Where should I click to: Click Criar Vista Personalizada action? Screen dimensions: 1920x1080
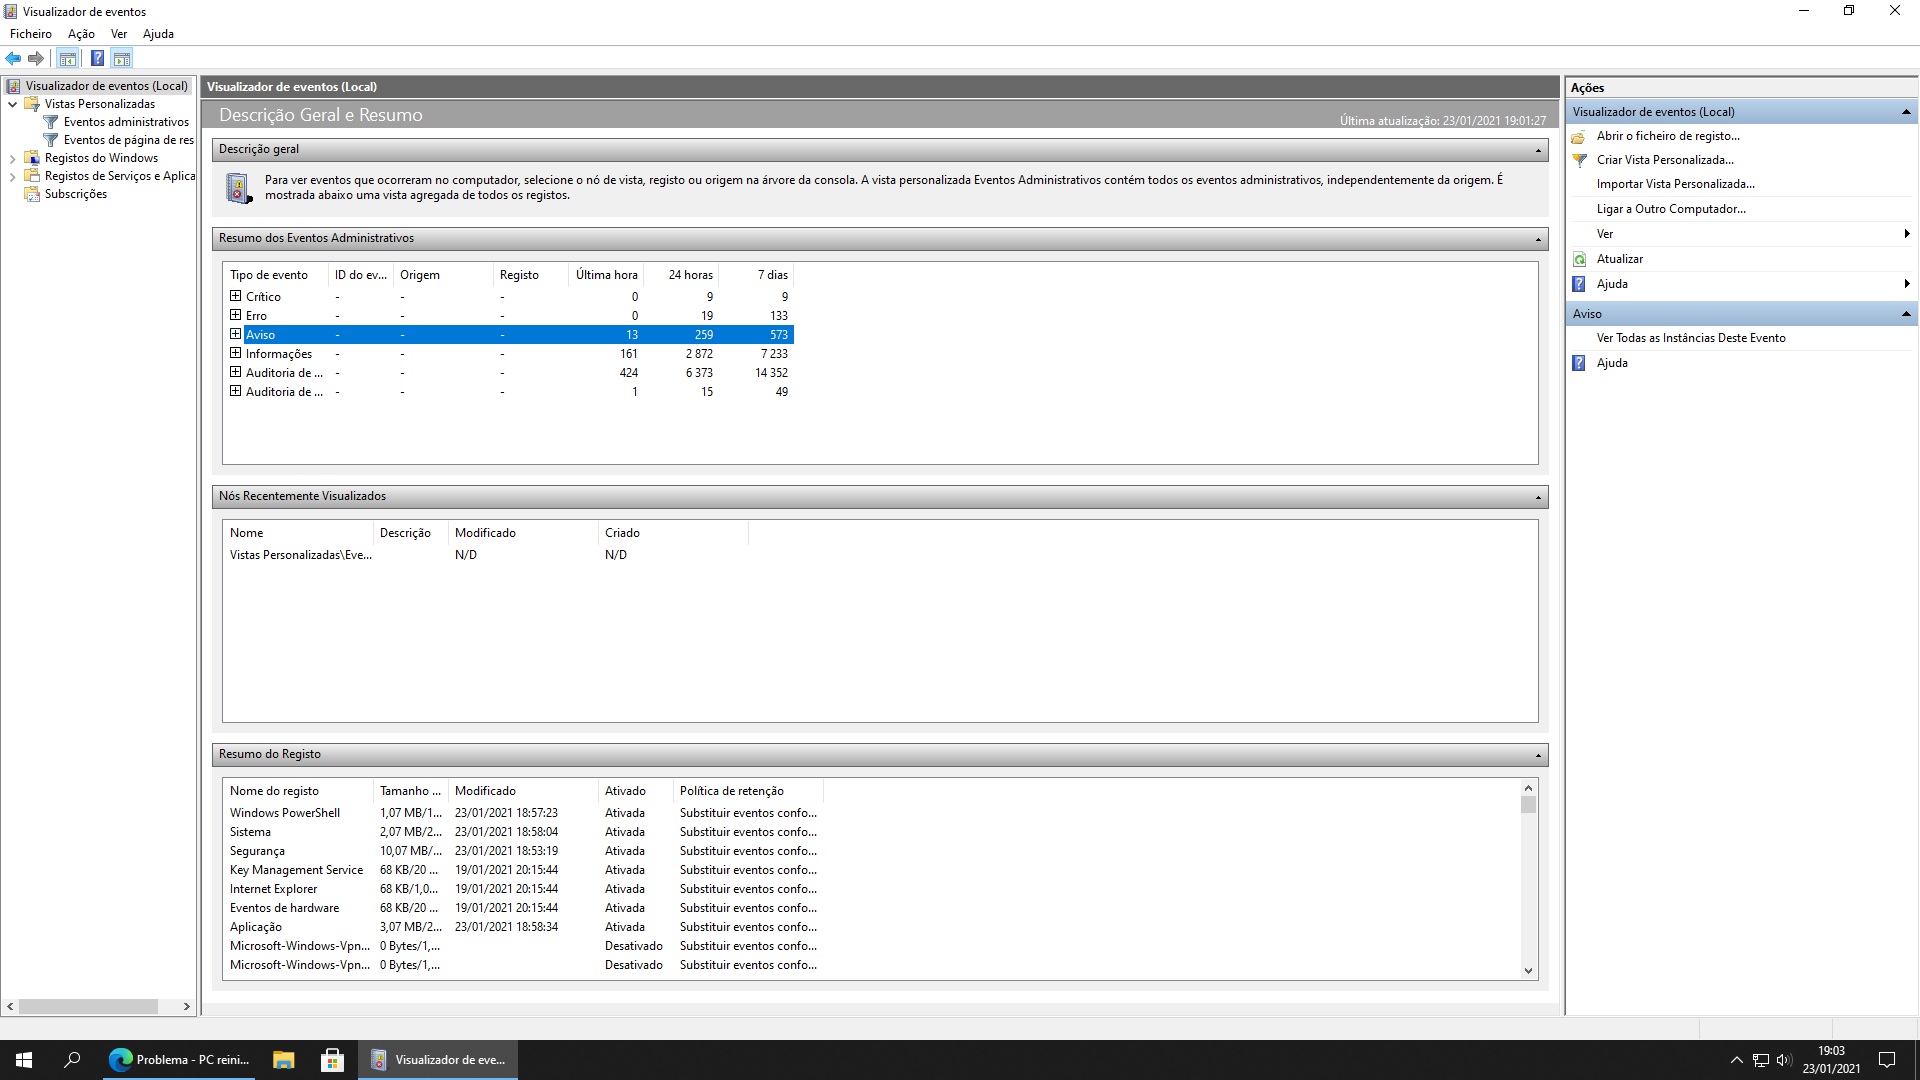click(1664, 160)
